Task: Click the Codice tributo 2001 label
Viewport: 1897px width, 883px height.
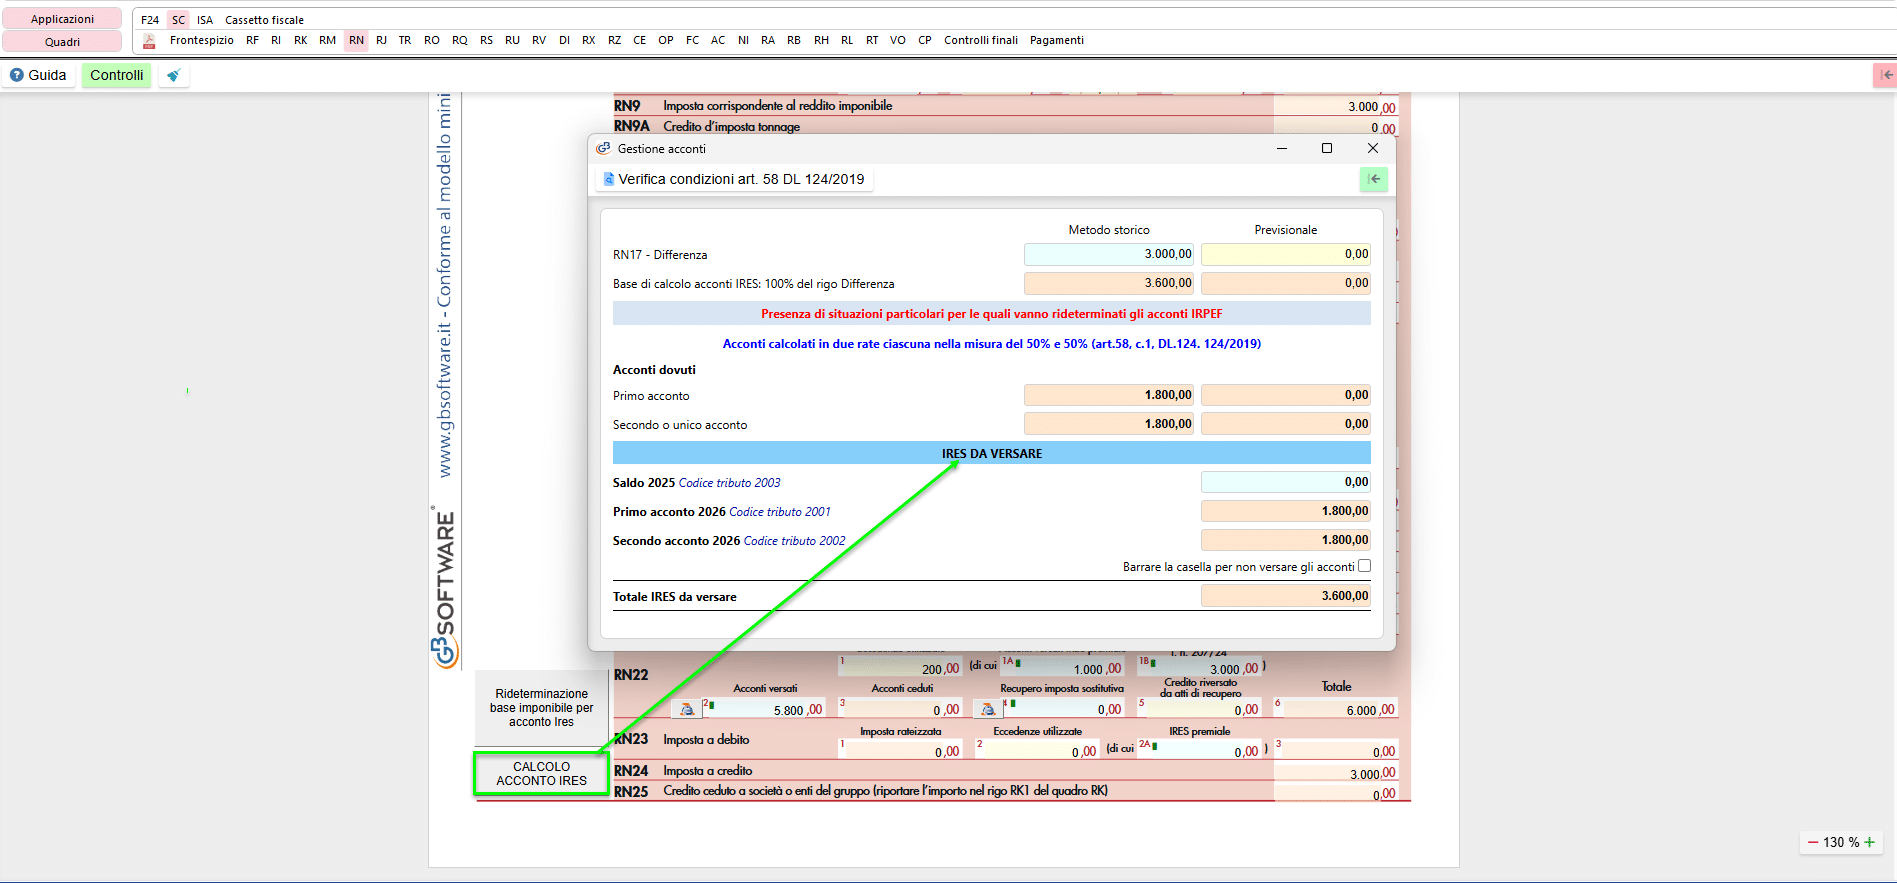Action: (780, 512)
